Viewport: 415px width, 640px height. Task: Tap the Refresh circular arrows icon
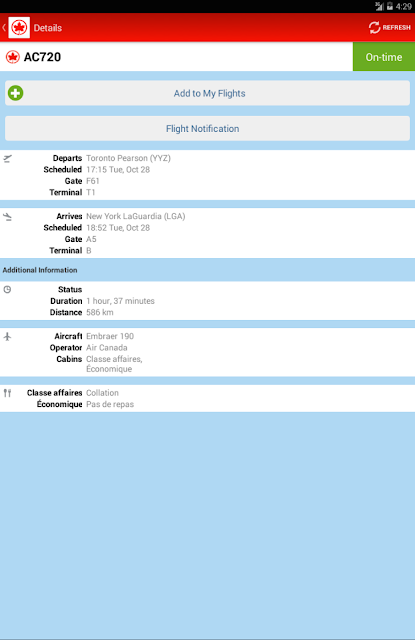374,27
